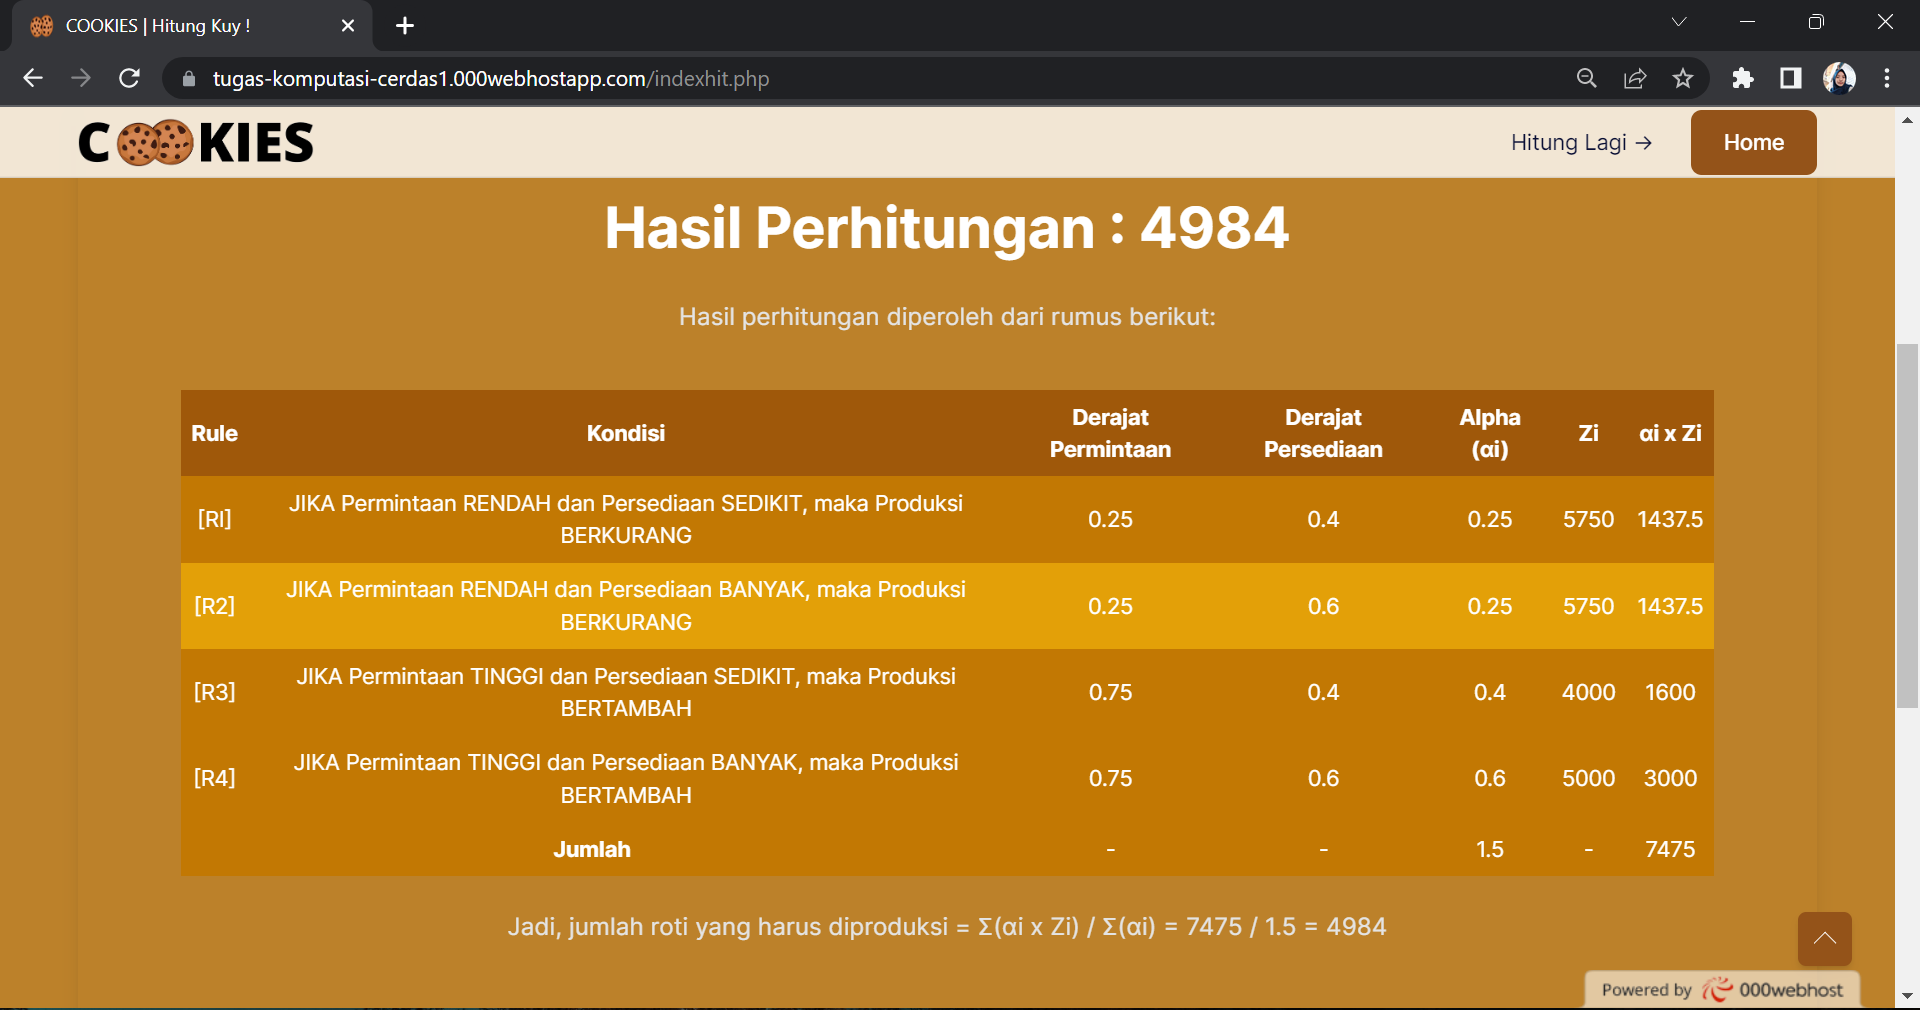Click the Jadi, jumlah roti formula sentence
Viewport: 1920px width, 1010px height.
(x=946, y=927)
